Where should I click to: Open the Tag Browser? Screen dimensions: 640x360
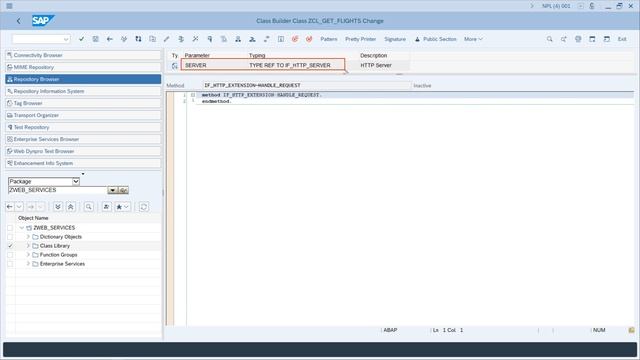pyautogui.click(x=83, y=103)
